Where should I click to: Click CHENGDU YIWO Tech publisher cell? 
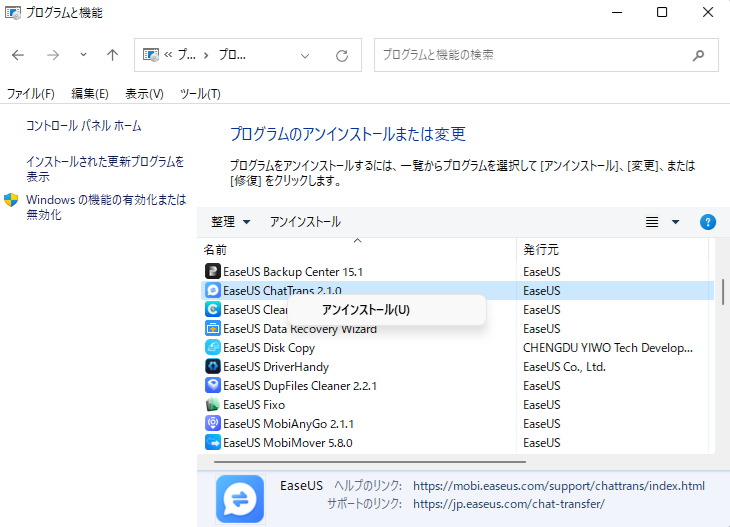click(608, 348)
